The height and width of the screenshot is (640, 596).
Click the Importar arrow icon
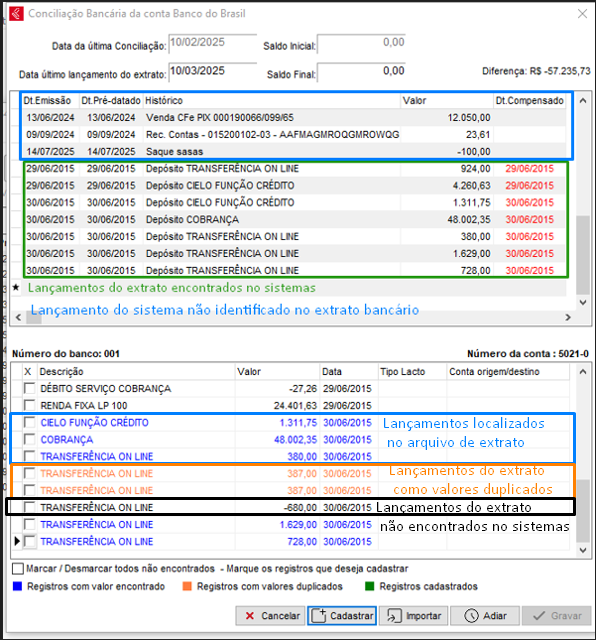pyautogui.click(x=394, y=616)
